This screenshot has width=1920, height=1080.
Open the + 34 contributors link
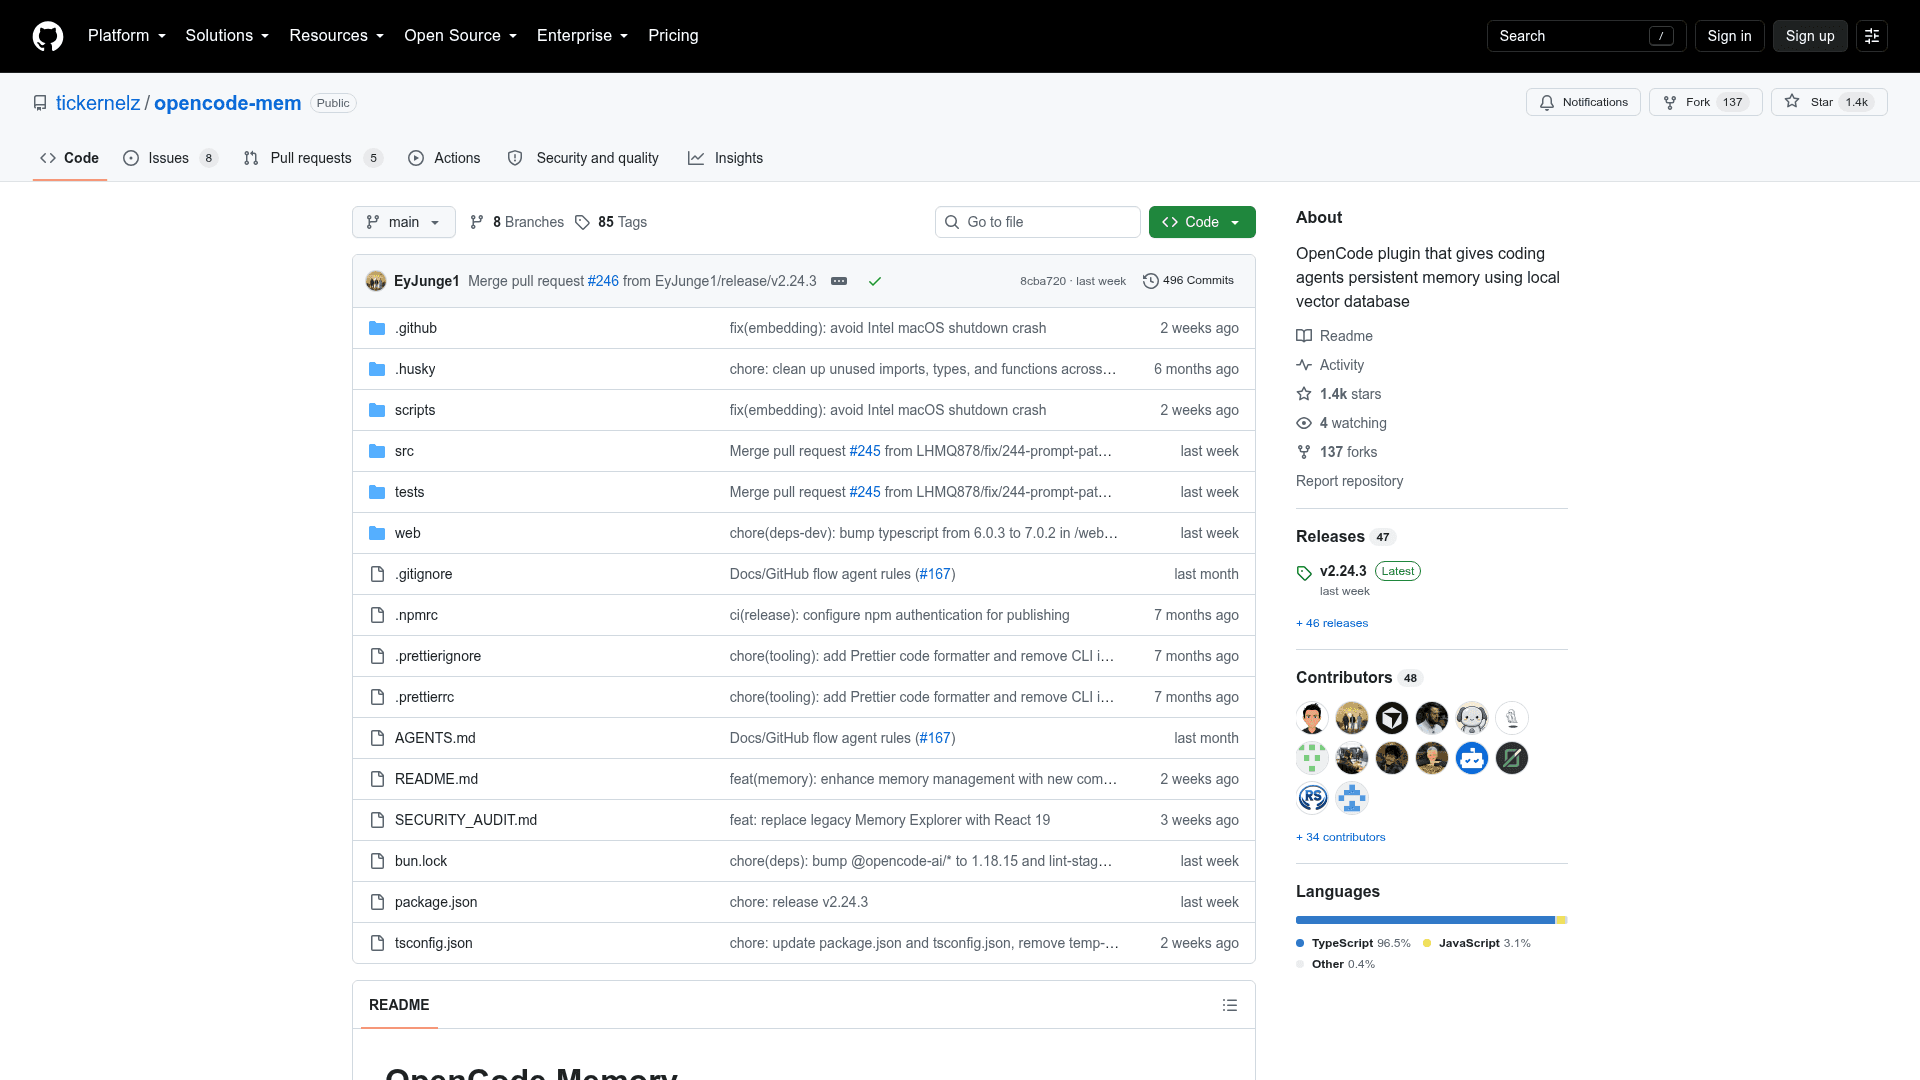tap(1341, 837)
